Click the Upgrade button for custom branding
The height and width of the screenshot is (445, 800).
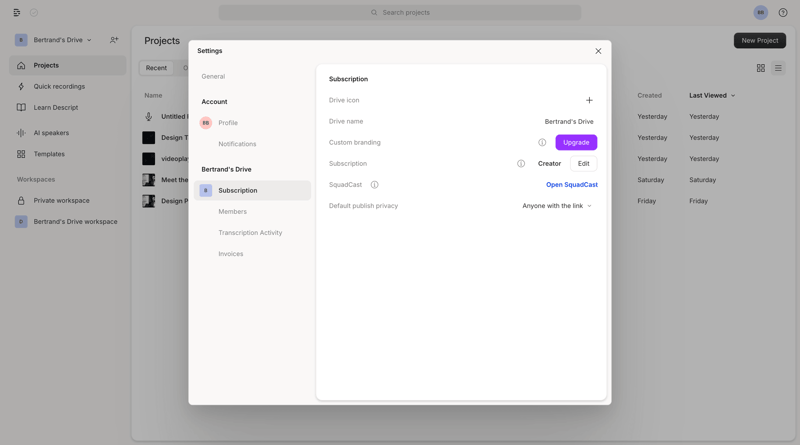coord(576,142)
